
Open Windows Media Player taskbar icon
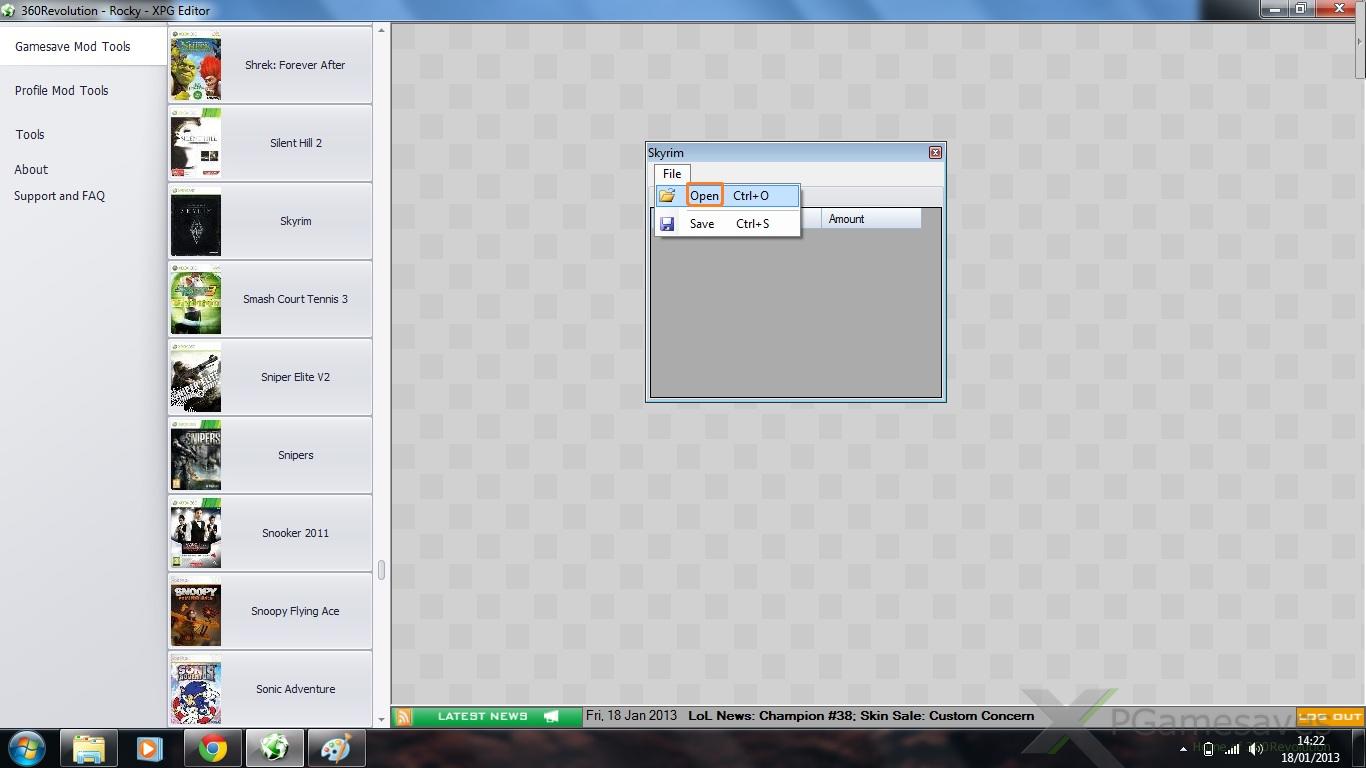pos(150,748)
